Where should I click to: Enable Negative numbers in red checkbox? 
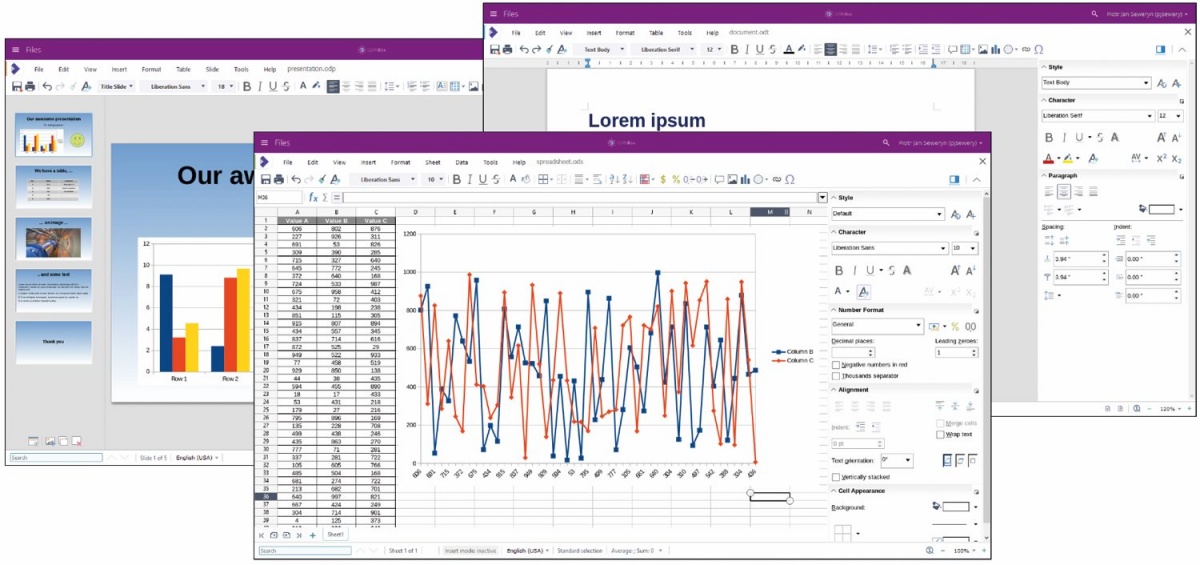836,365
